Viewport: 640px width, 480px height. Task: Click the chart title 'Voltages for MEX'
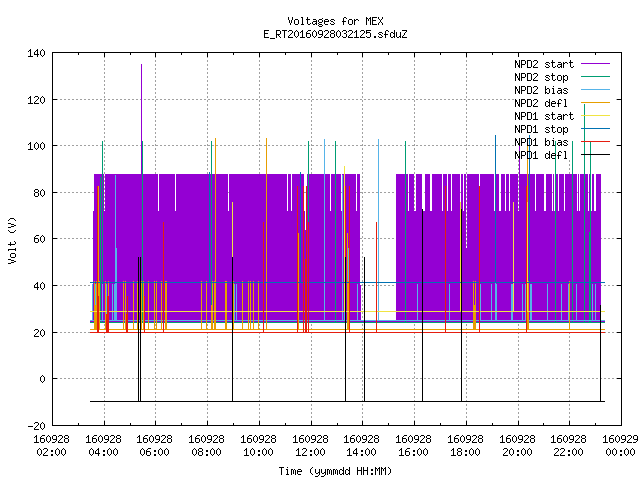(x=335, y=21)
